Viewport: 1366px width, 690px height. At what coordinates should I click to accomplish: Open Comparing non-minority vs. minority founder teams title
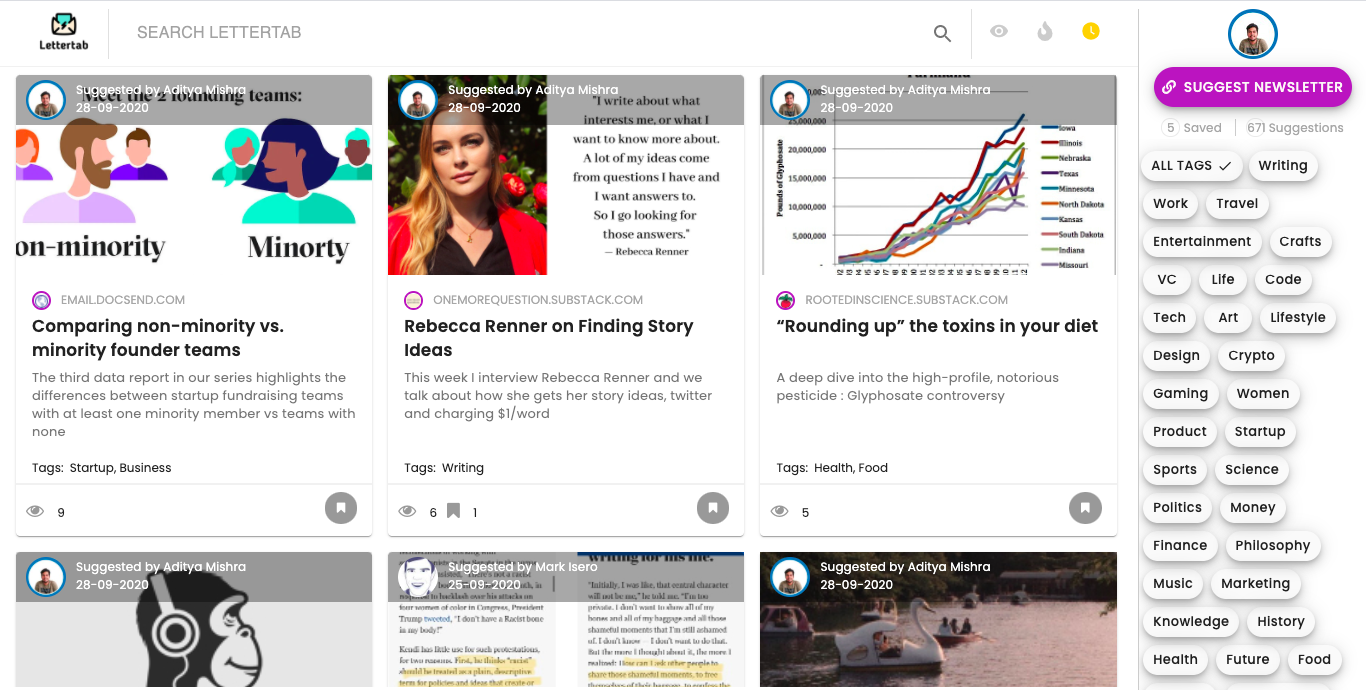point(158,338)
